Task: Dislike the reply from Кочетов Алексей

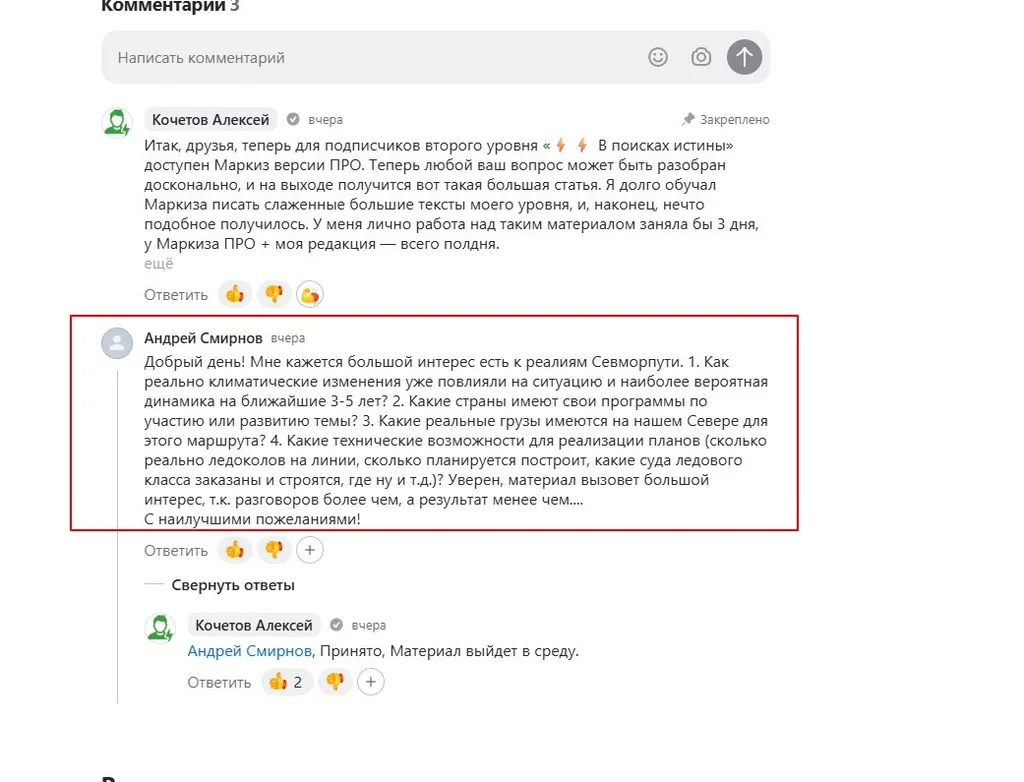Action: (x=335, y=682)
